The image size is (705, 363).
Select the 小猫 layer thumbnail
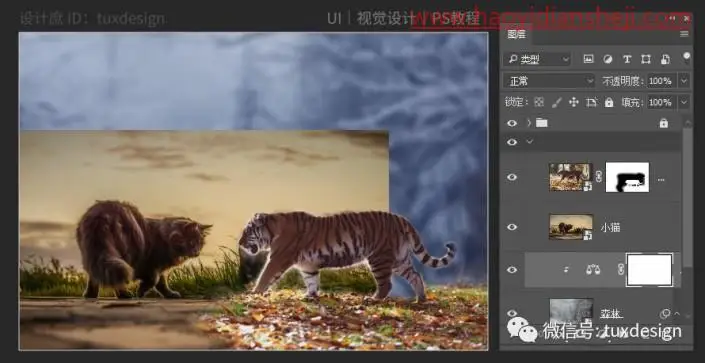(x=571, y=227)
